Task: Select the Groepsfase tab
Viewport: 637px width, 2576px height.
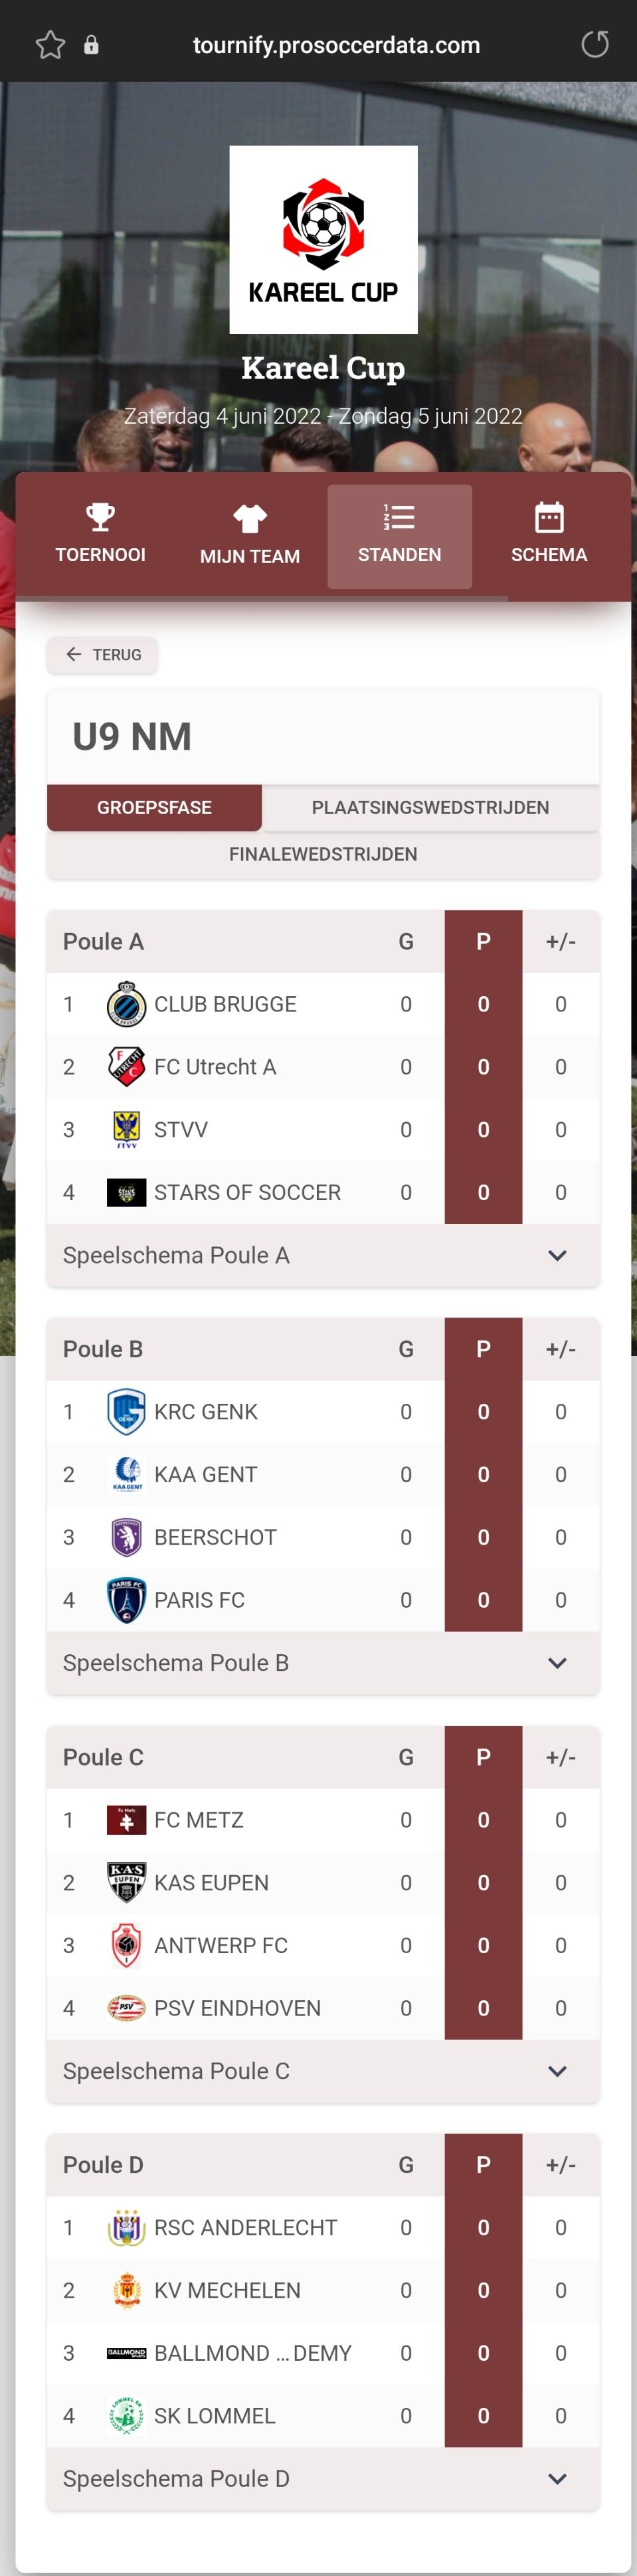Action: click(154, 807)
